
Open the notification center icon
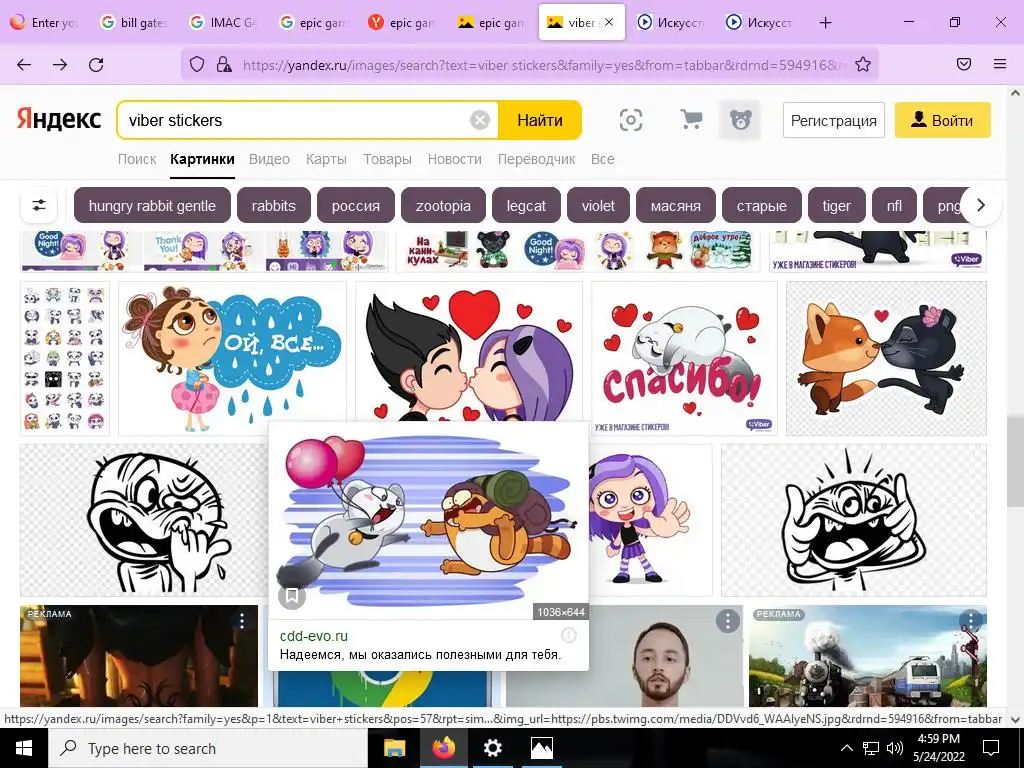click(991, 748)
